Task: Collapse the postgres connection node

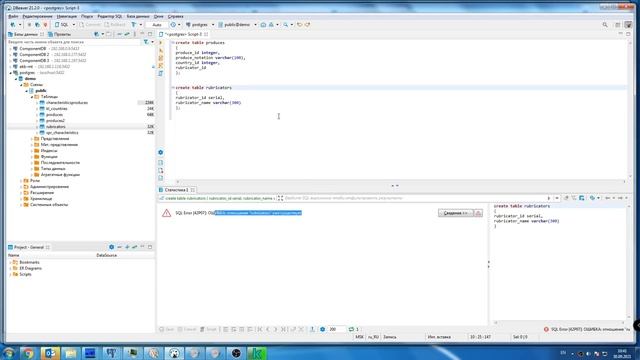Action: [x=10, y=73]
